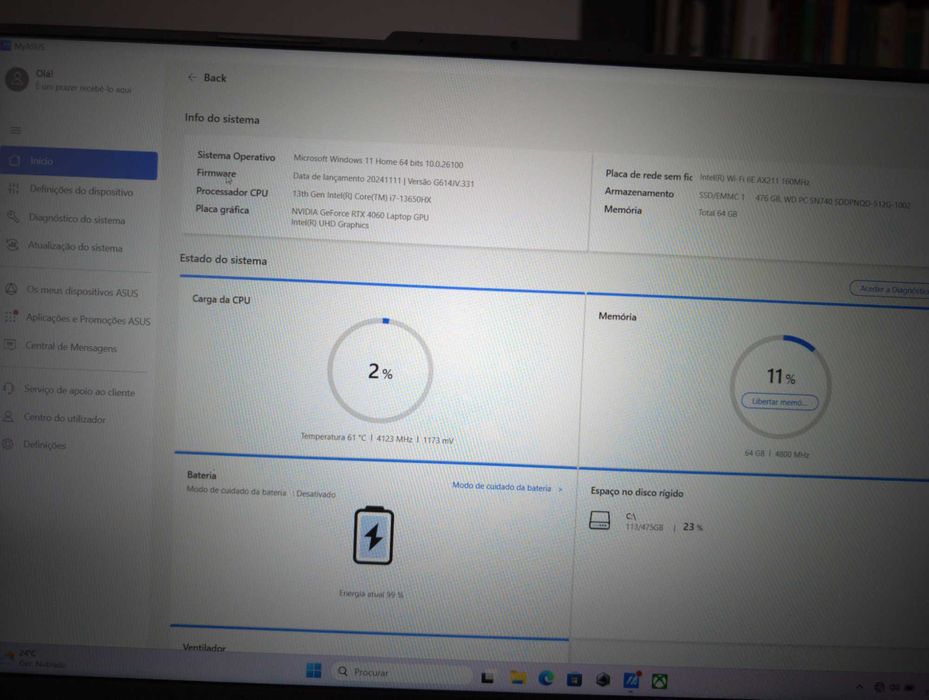Open Atualização do sistema
Image resolution: width=929 pixels, height=700 pixels.
pos(66,247)
